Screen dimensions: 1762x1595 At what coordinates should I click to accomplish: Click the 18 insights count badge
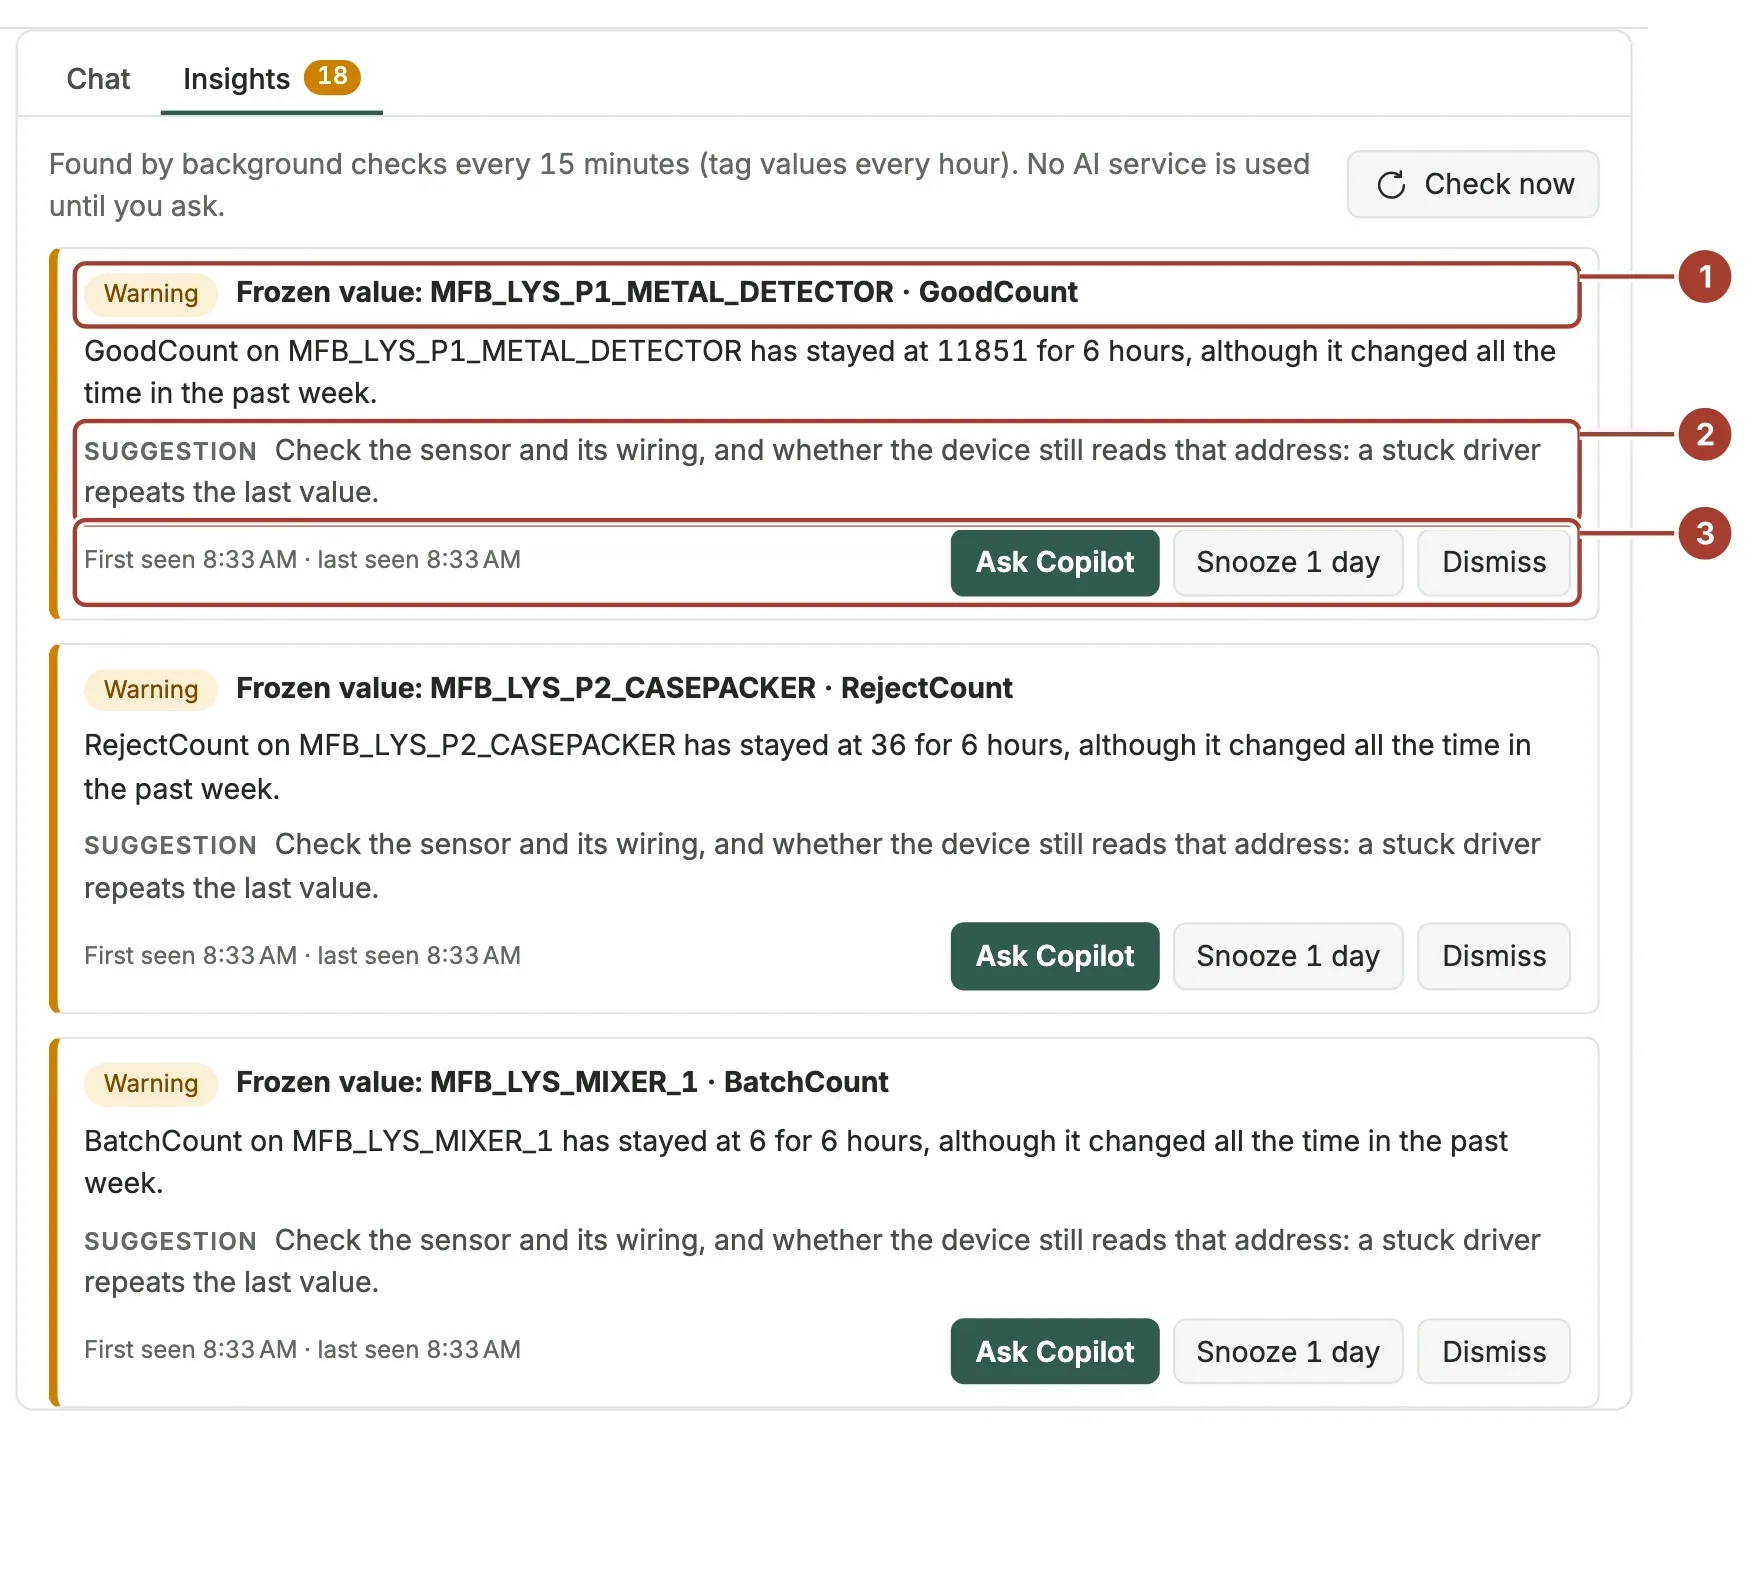click(x=332, y=77)
